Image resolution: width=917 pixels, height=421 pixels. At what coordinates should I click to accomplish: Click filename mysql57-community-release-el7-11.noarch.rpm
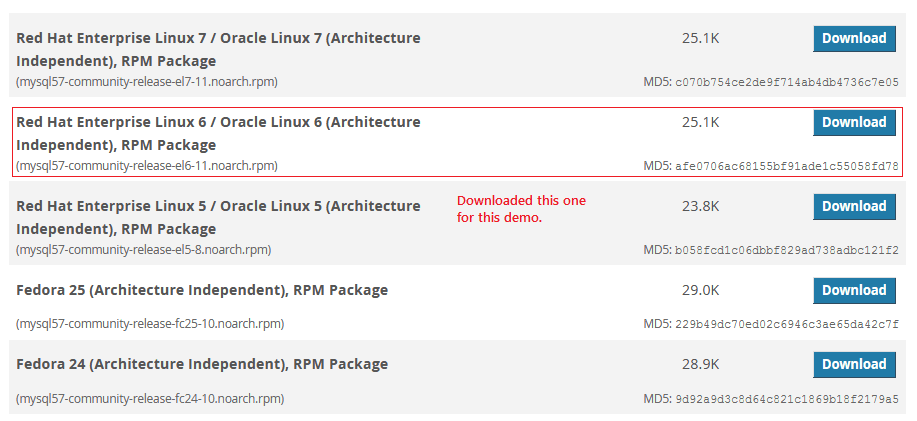pyautogui.click(x=147, y=81)
